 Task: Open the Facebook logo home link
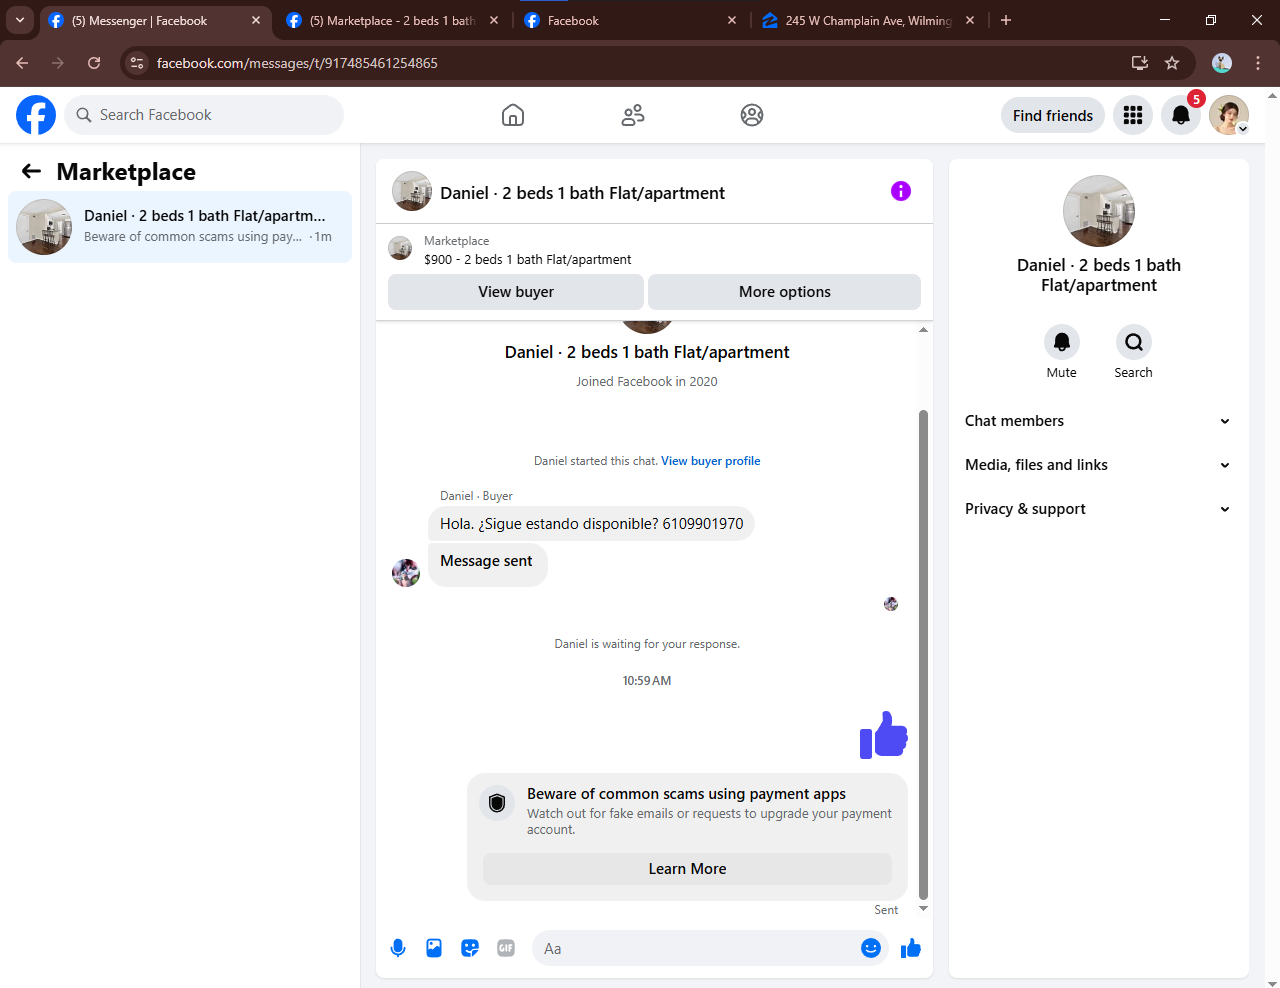click(36, 115)
